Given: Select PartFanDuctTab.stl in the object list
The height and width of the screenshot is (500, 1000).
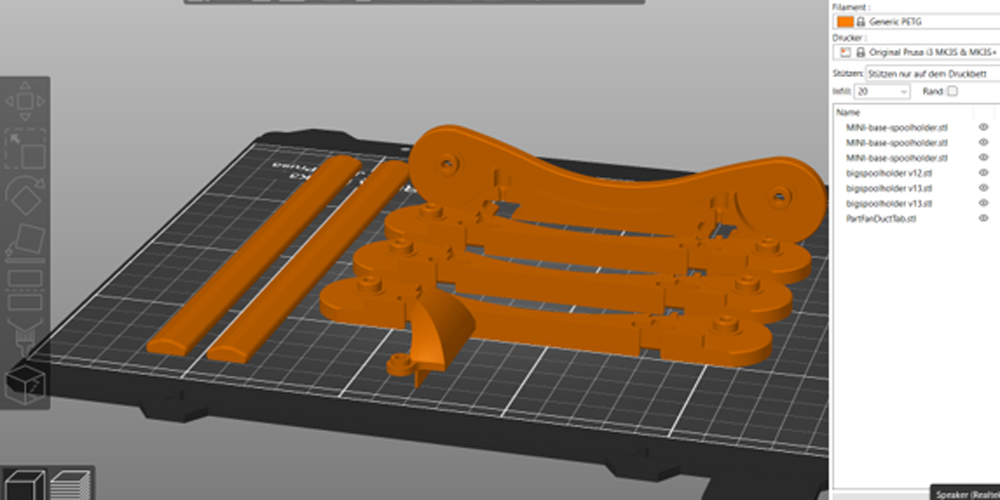Looking at the screenshot, I should pyautogui.click(x=881, y=218).
